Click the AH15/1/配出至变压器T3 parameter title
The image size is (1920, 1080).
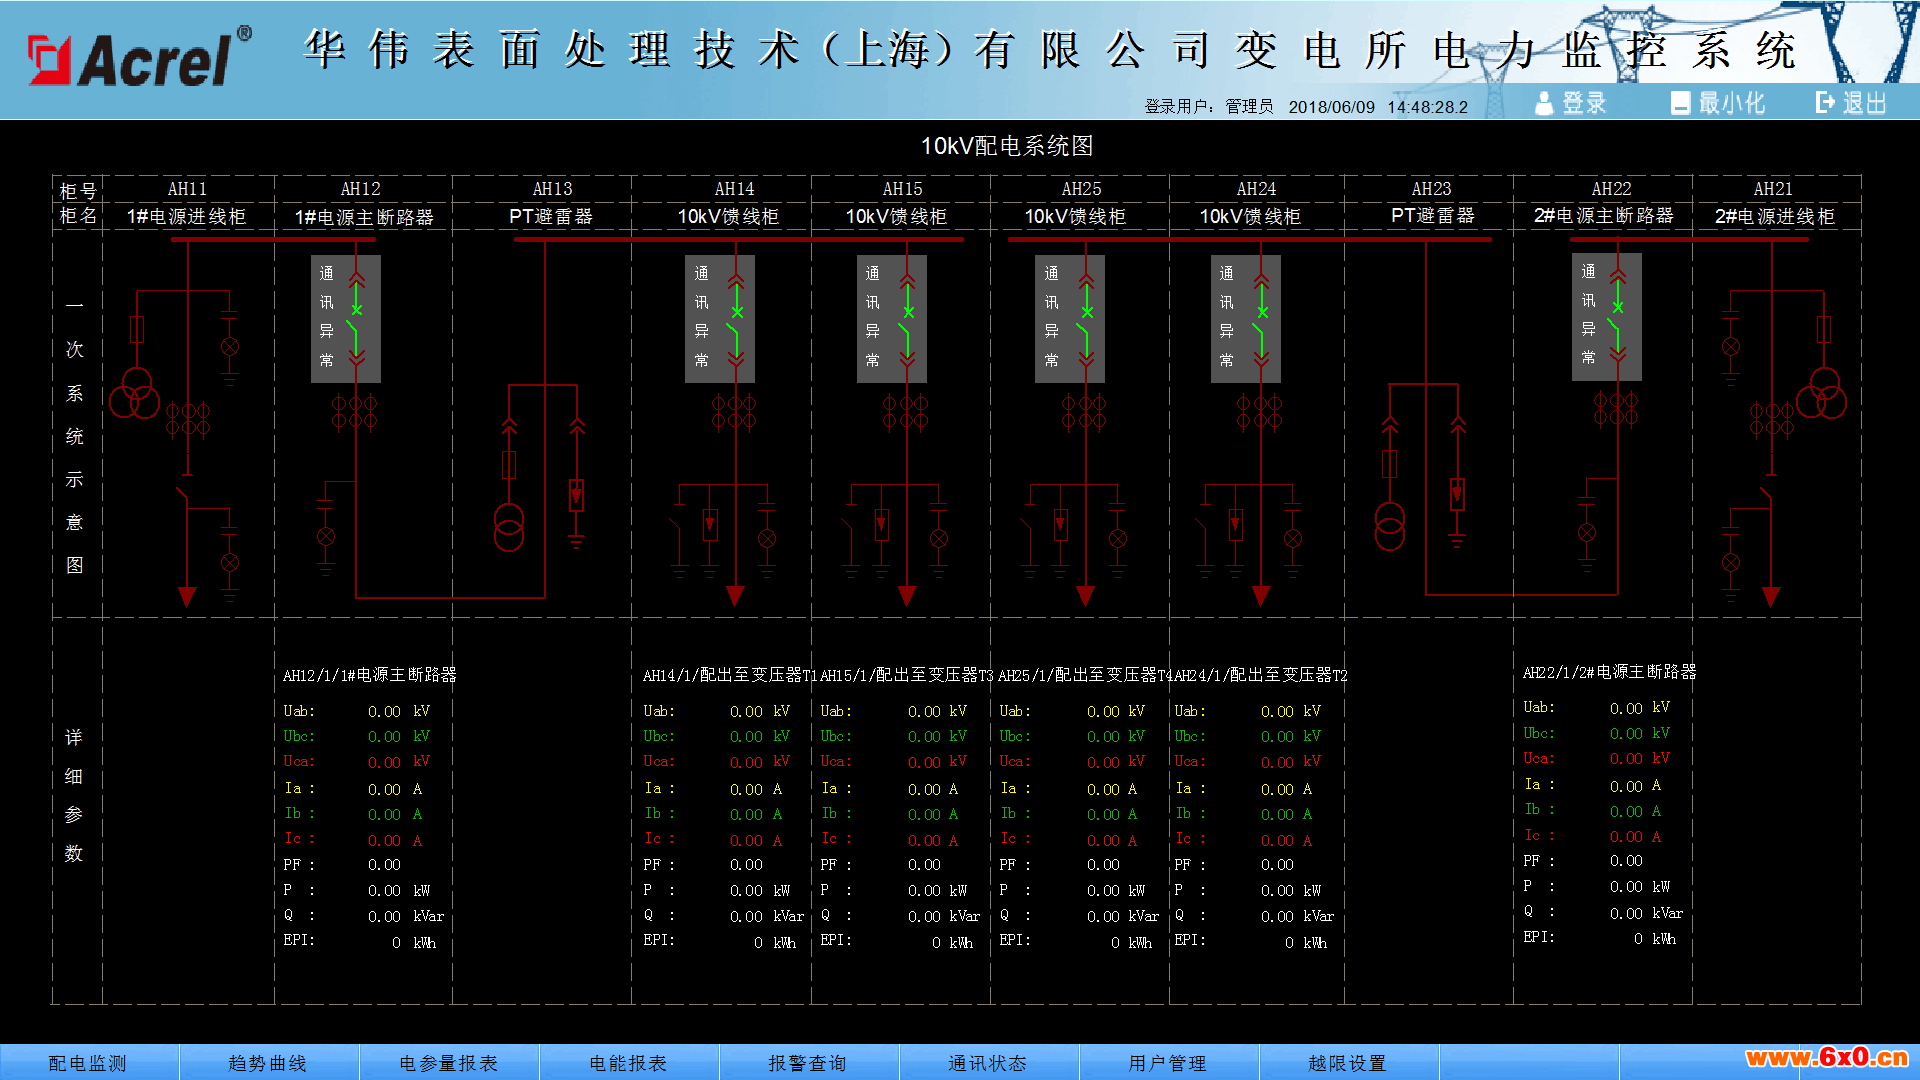click(906, 676)
